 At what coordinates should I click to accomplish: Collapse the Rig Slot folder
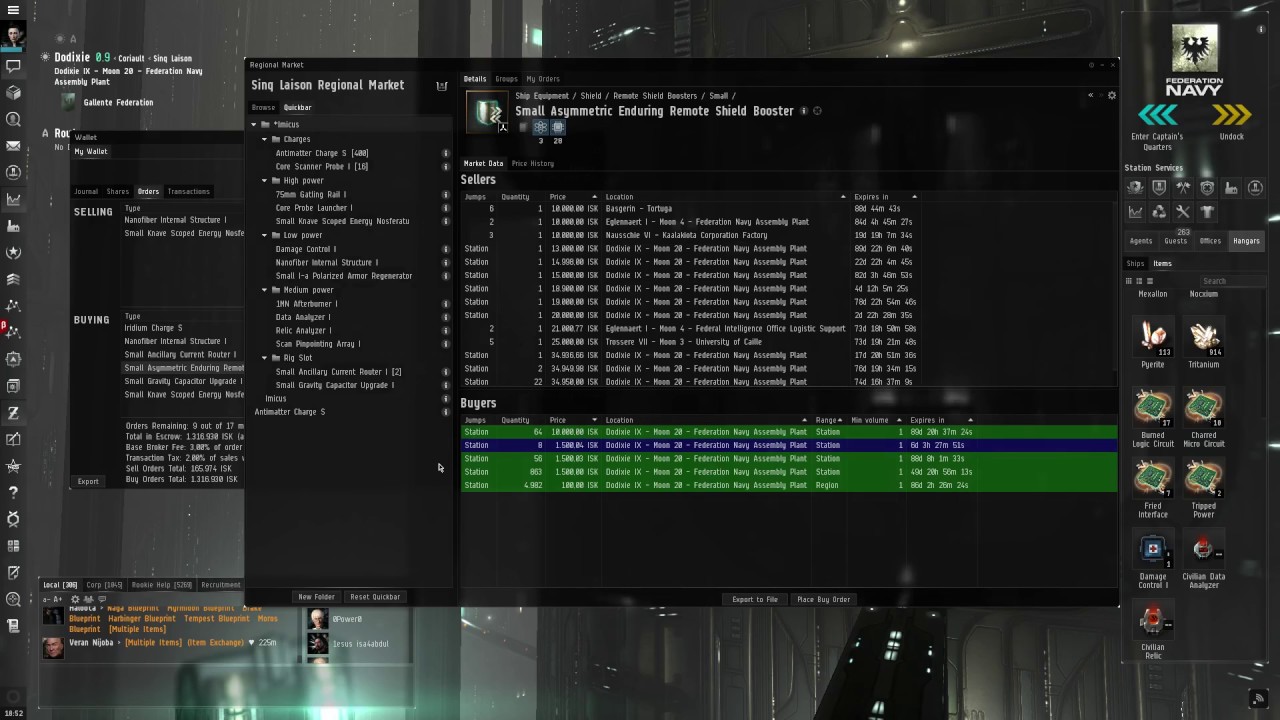tap(264, 358)
